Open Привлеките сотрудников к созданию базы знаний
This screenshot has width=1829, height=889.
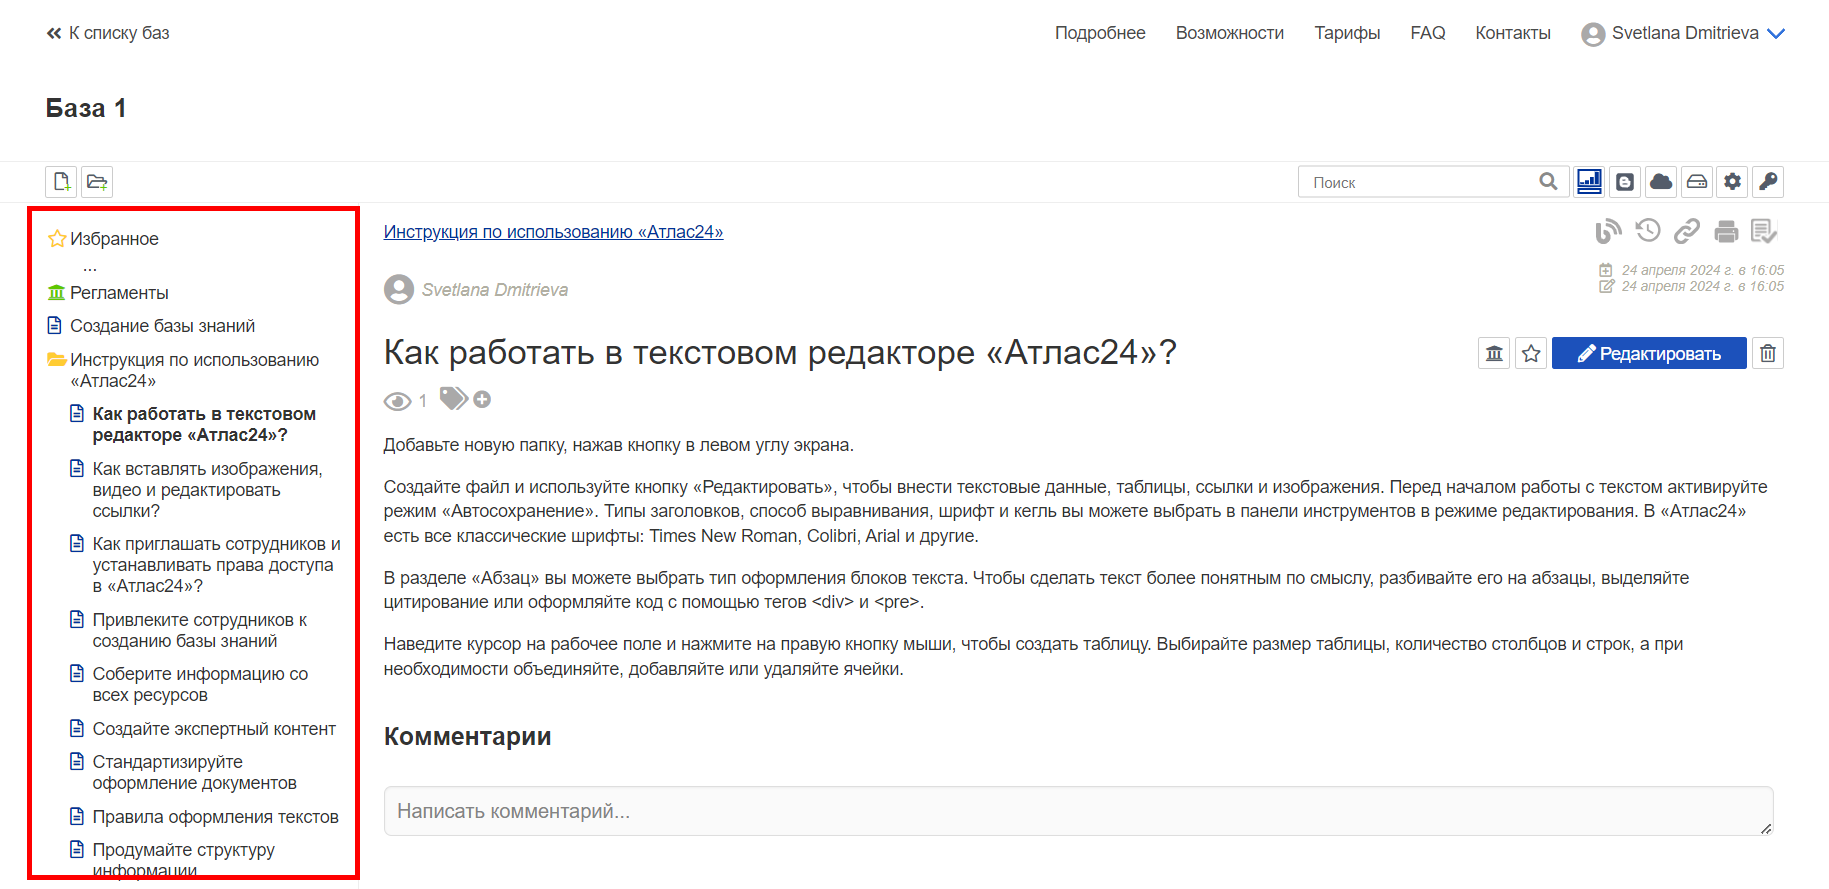199,630
